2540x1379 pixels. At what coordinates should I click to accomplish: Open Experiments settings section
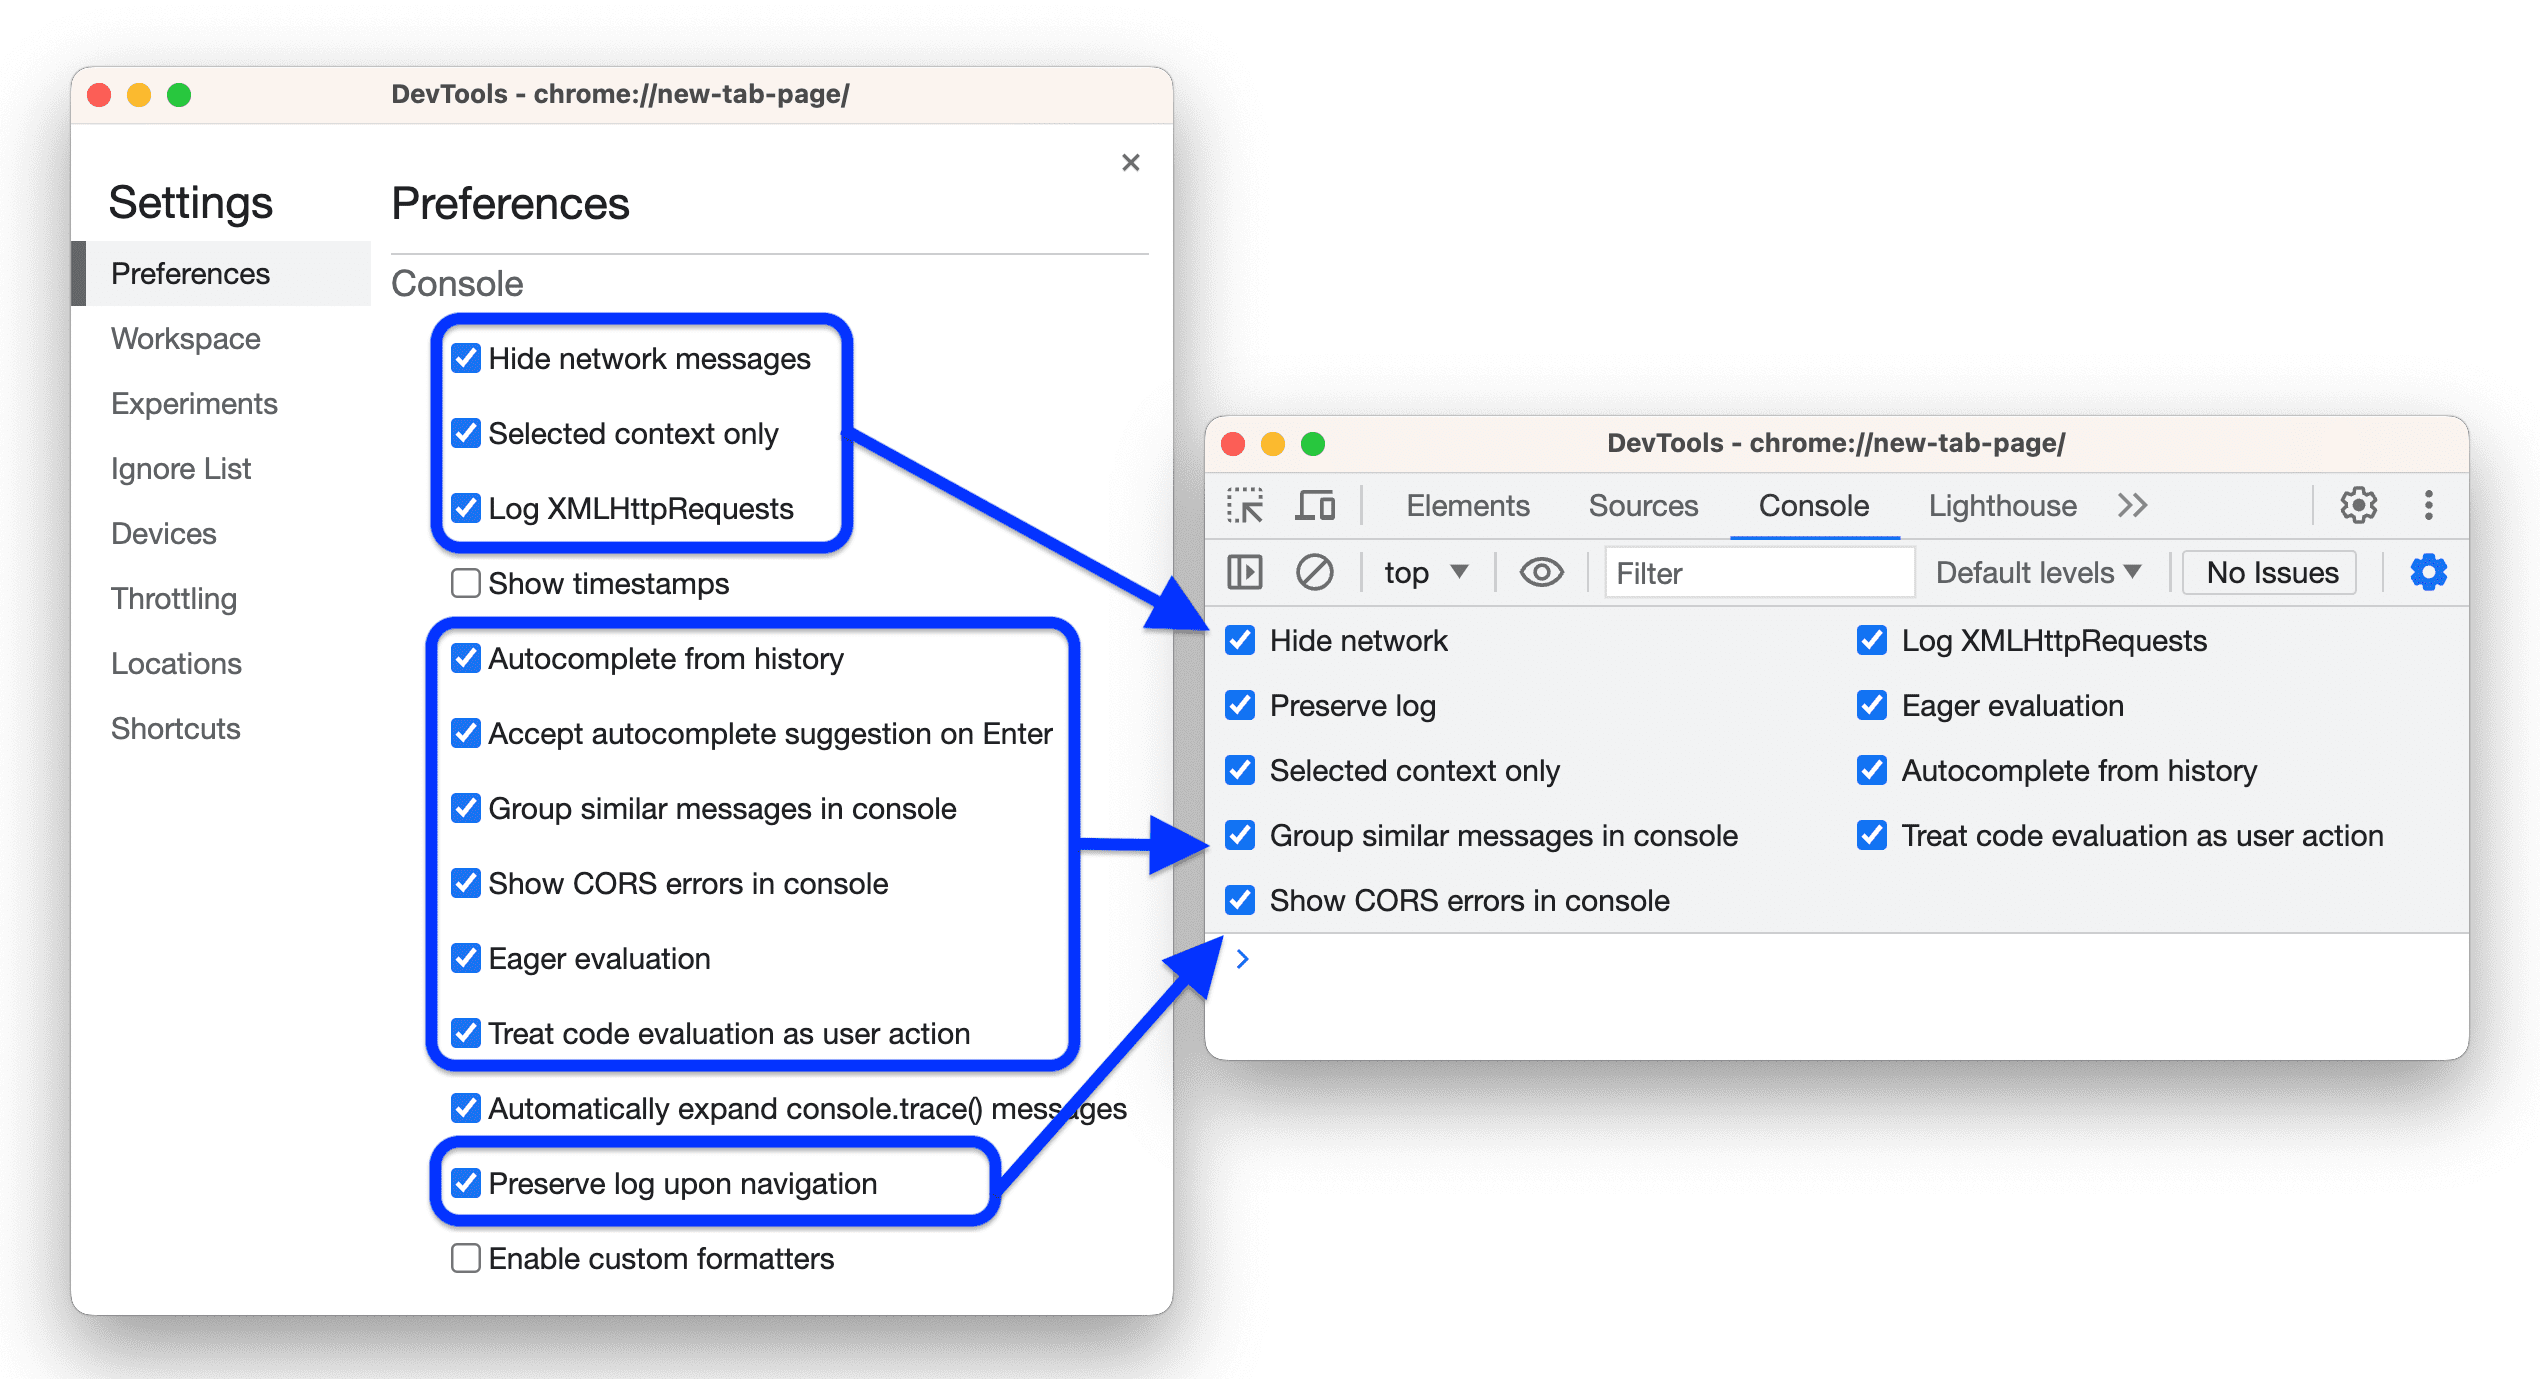coord(194,402)
